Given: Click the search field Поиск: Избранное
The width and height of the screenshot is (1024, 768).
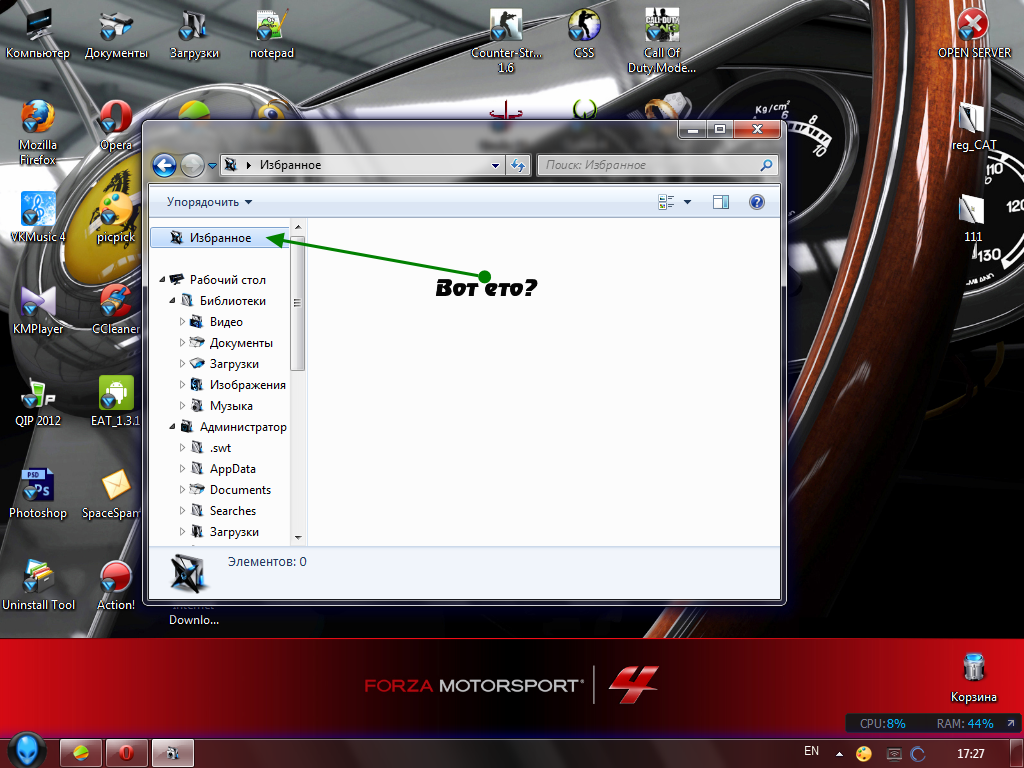Looking at the screenshot, I should point(650,165).
